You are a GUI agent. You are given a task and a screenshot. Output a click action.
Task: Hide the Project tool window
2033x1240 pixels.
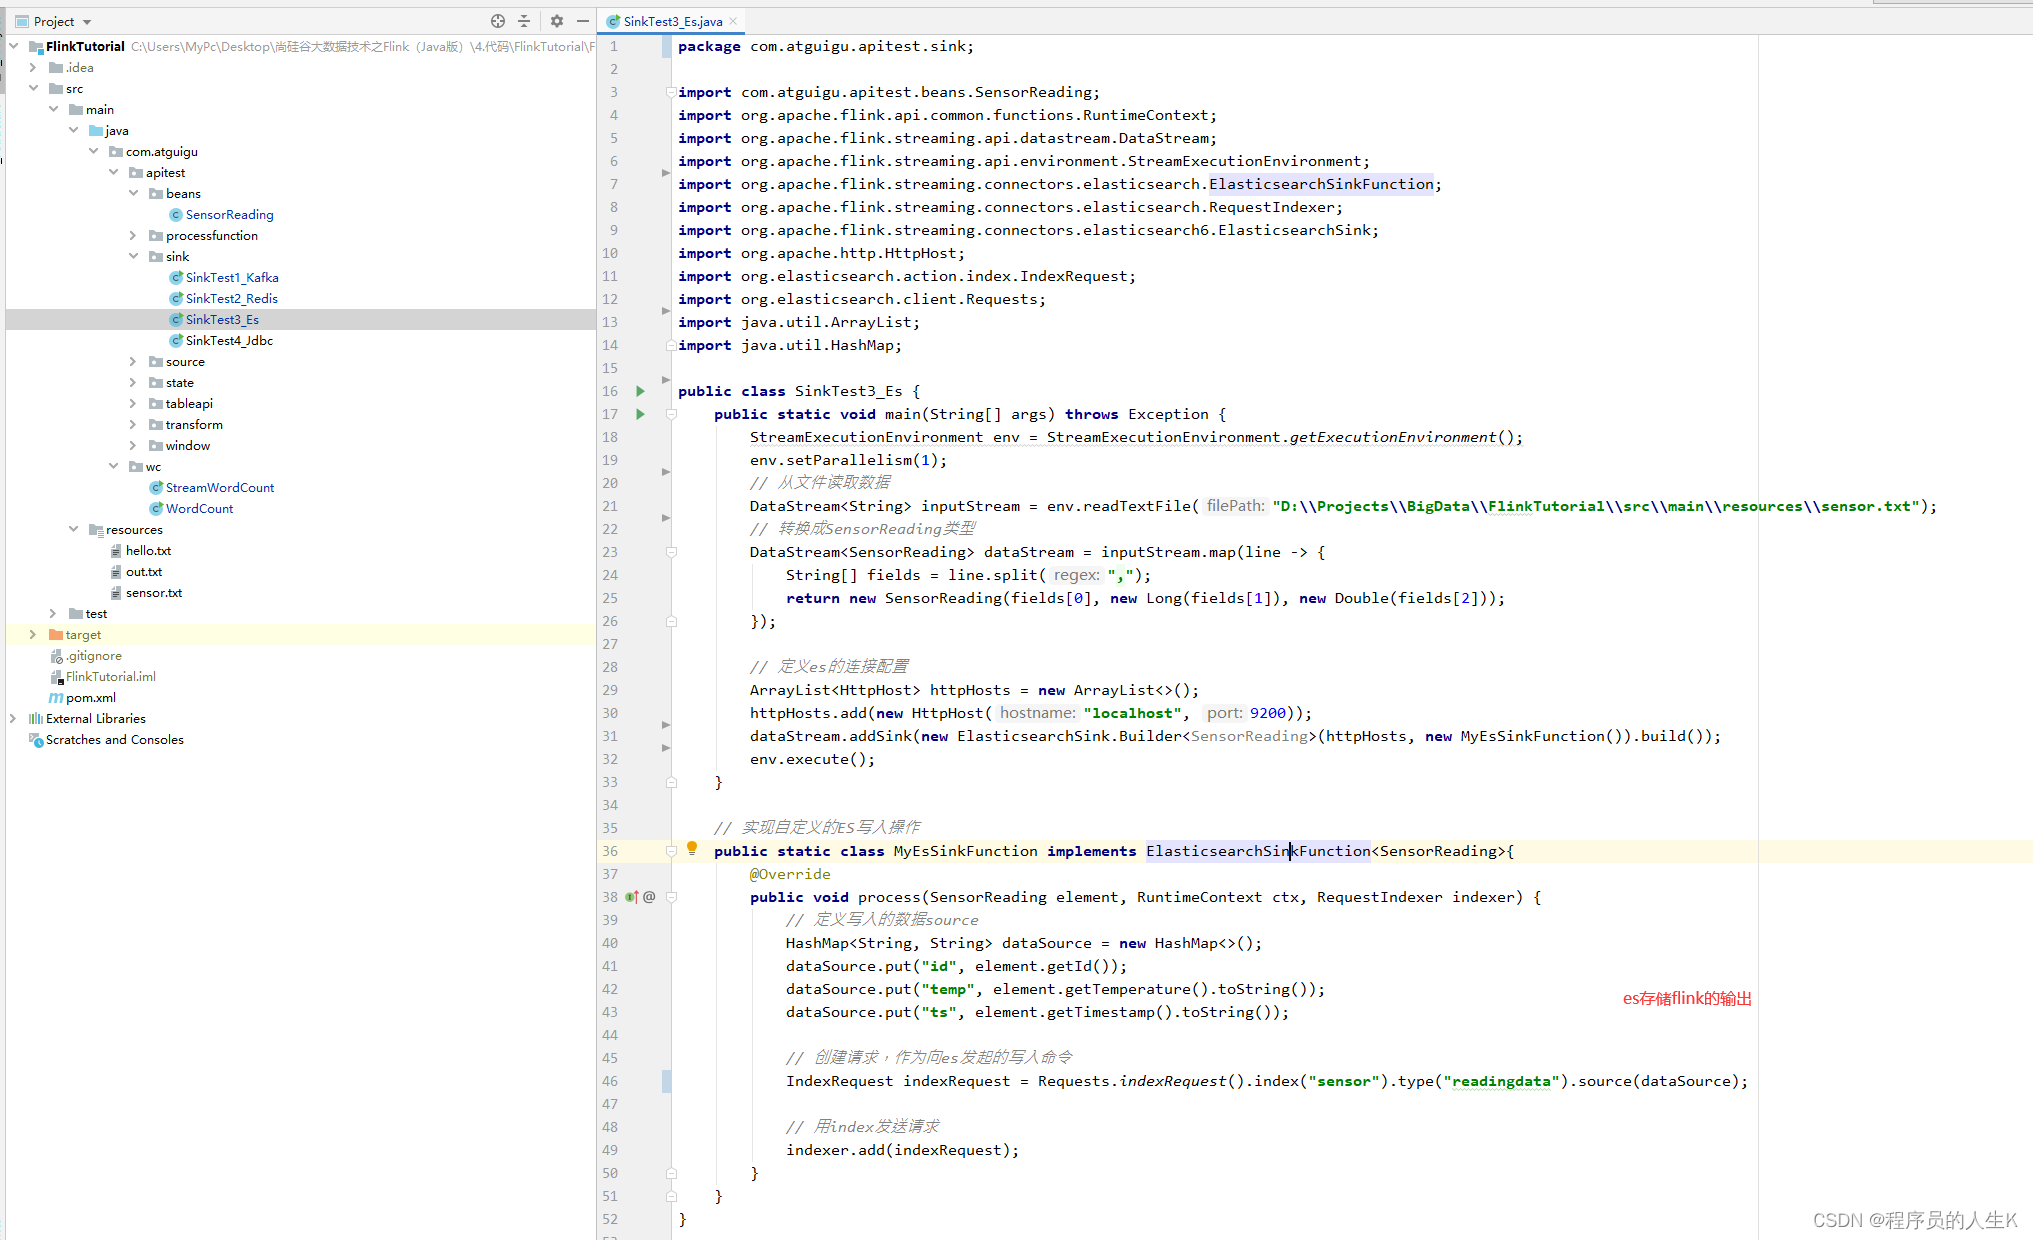583,21
